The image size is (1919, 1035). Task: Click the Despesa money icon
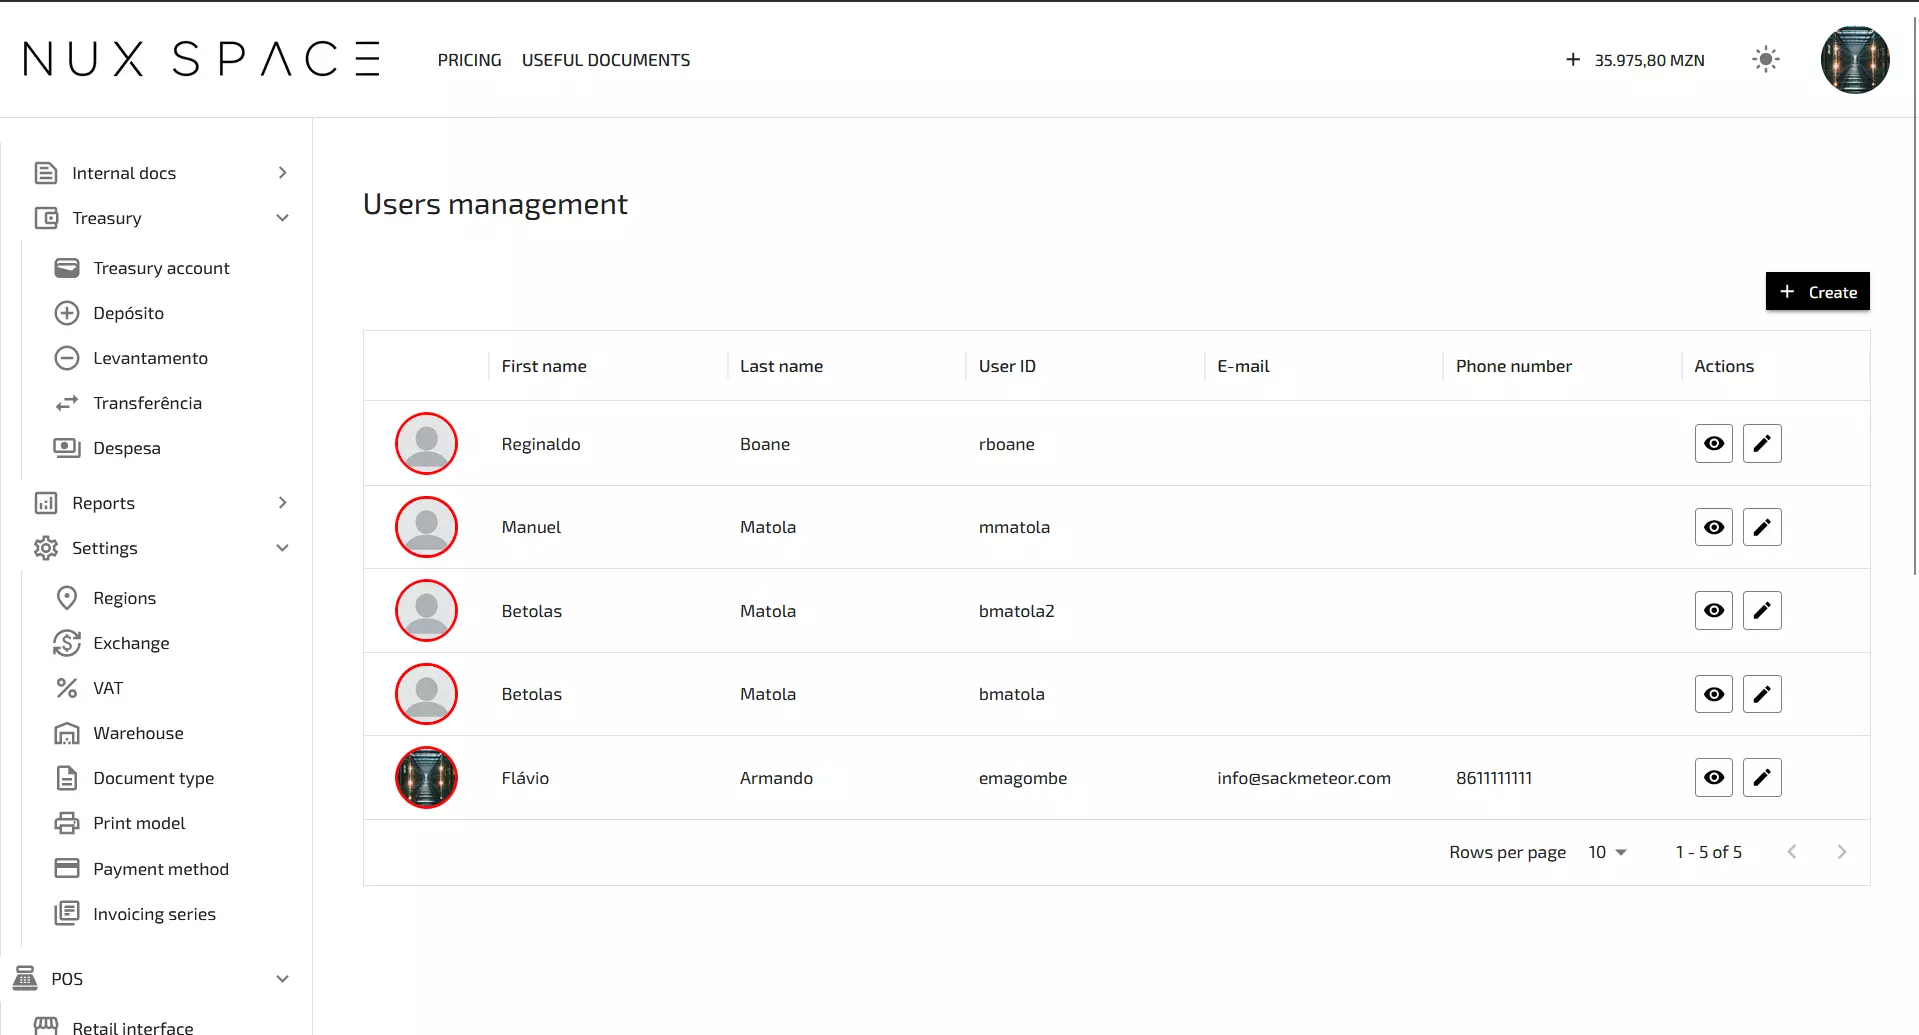[x=67, y=448]
